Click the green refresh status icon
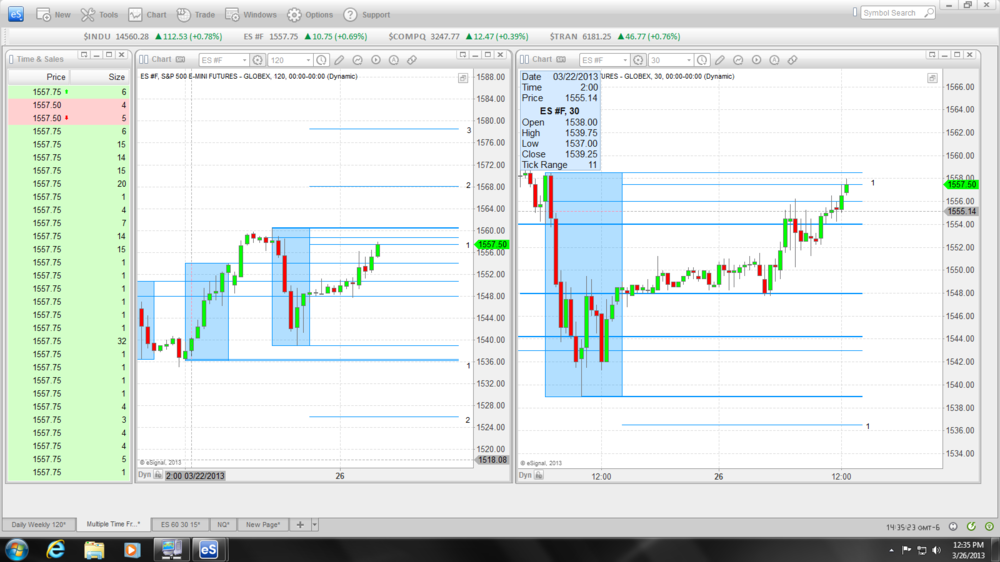Image resolution: width=1000 pixels, height=562 pixels. [x=971, y=526]
